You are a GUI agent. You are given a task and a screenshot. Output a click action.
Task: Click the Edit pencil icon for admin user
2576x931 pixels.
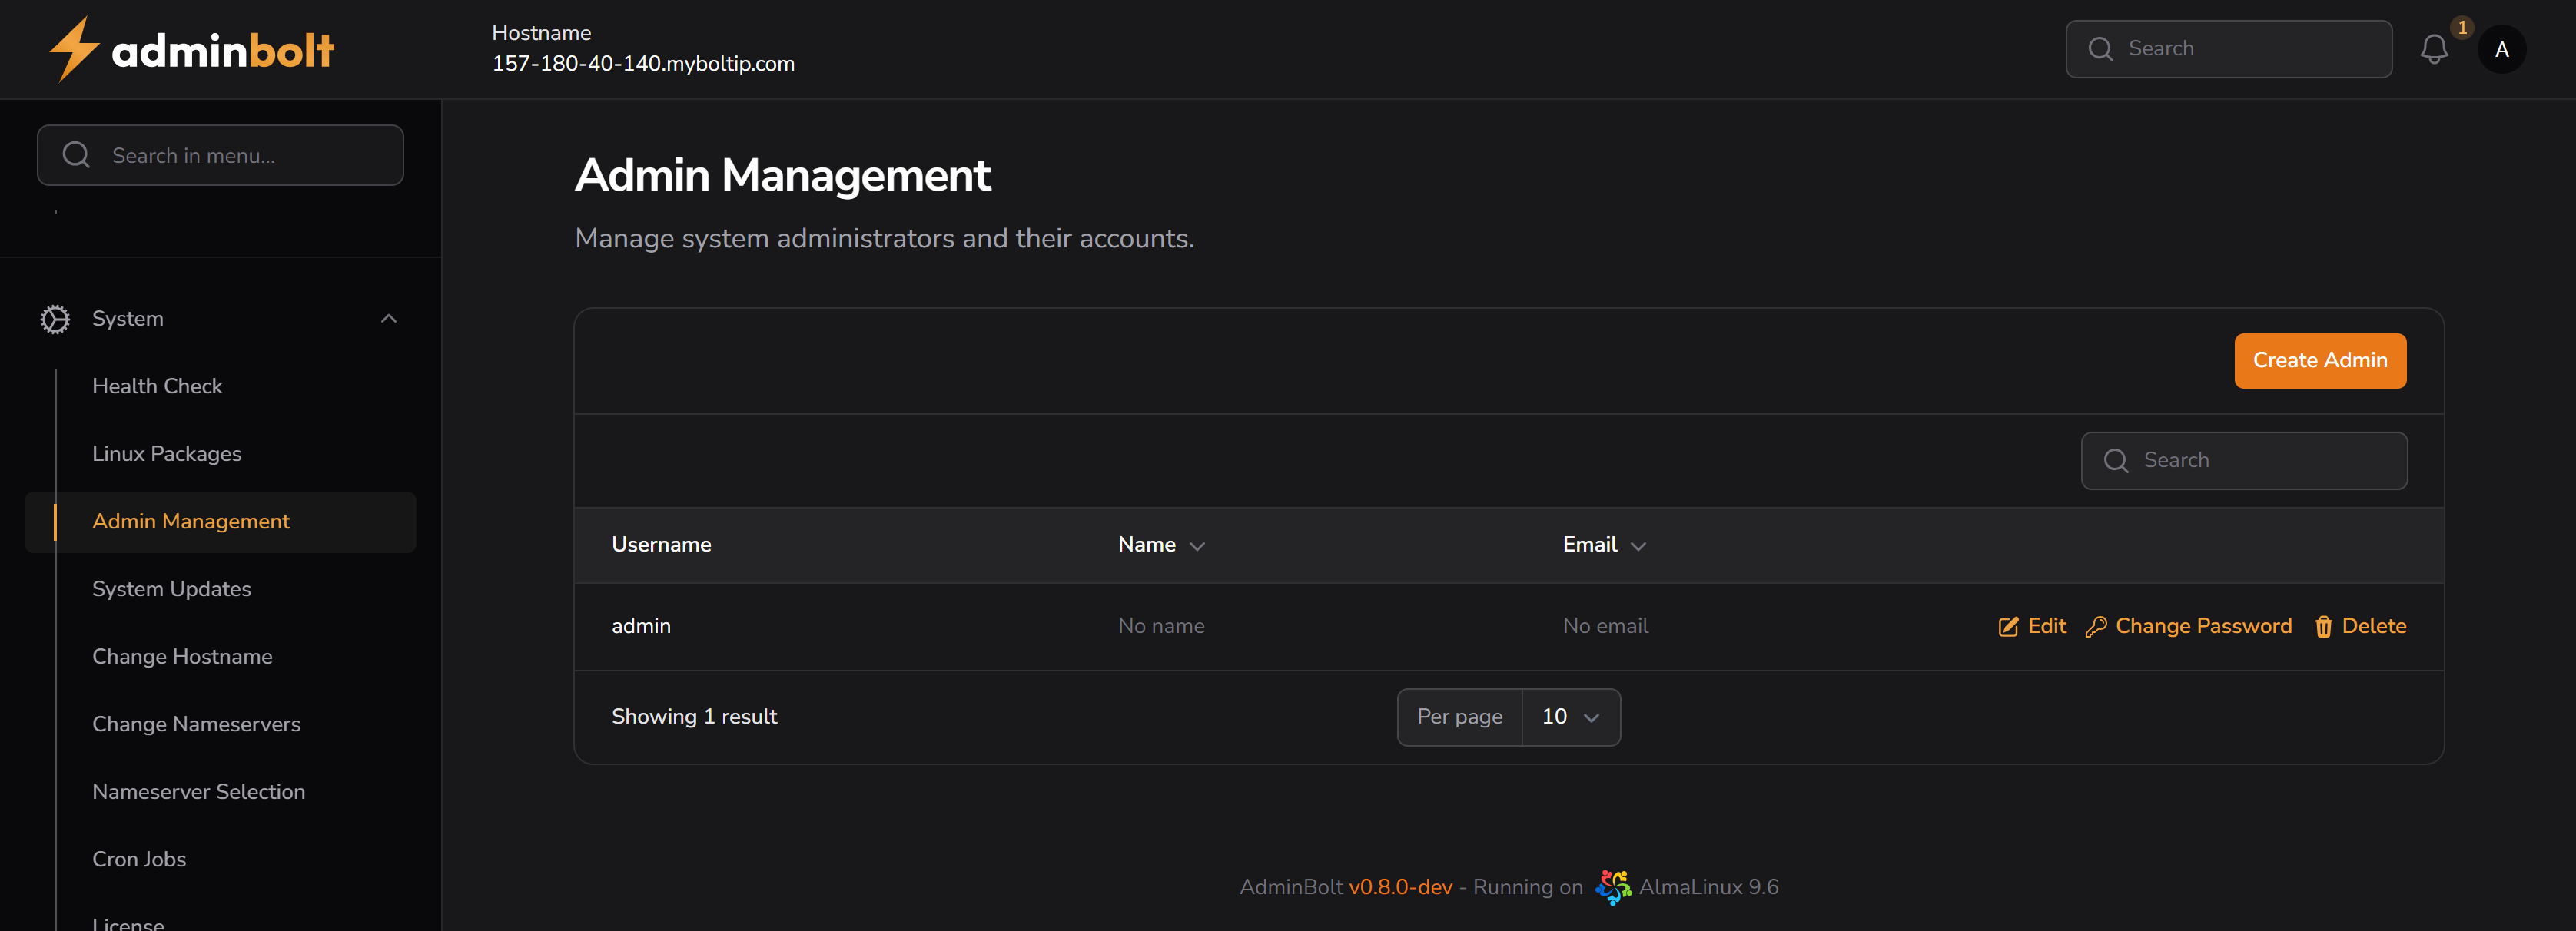pos(2008,626)
